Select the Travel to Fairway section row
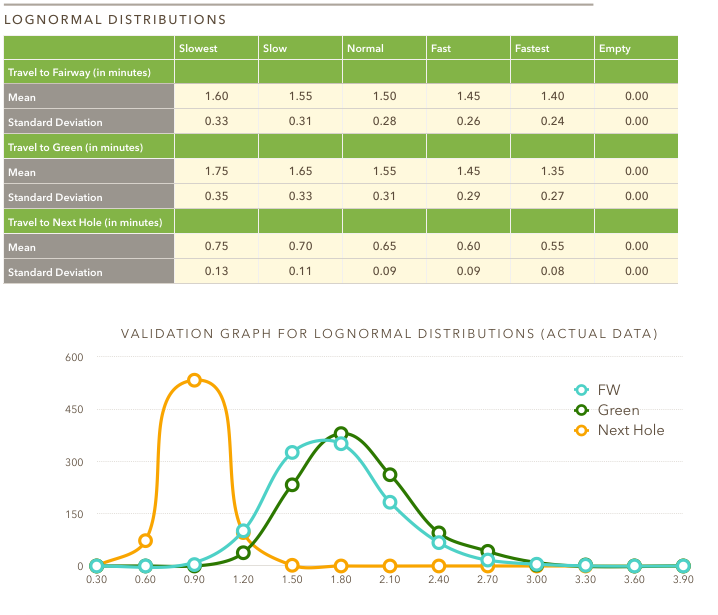This screenshot has width=718, height=615. click(x=79, y=72)
